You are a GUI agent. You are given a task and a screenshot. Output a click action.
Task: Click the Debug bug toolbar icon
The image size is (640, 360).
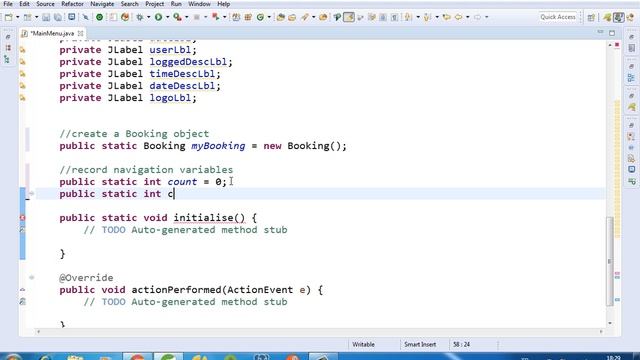point(140,17)
